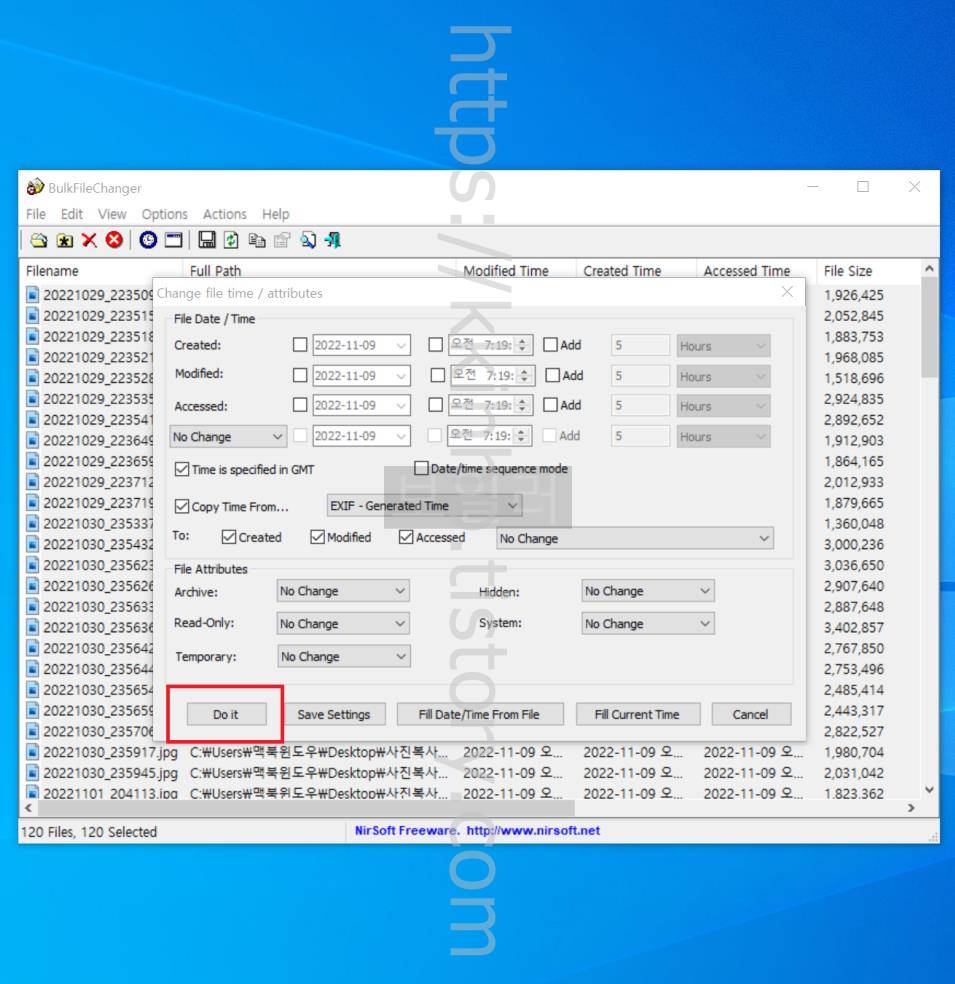Open the Created date picker dropdown
Screen dimensions: 955x984
pyautogui.click(x=401, y=345)
